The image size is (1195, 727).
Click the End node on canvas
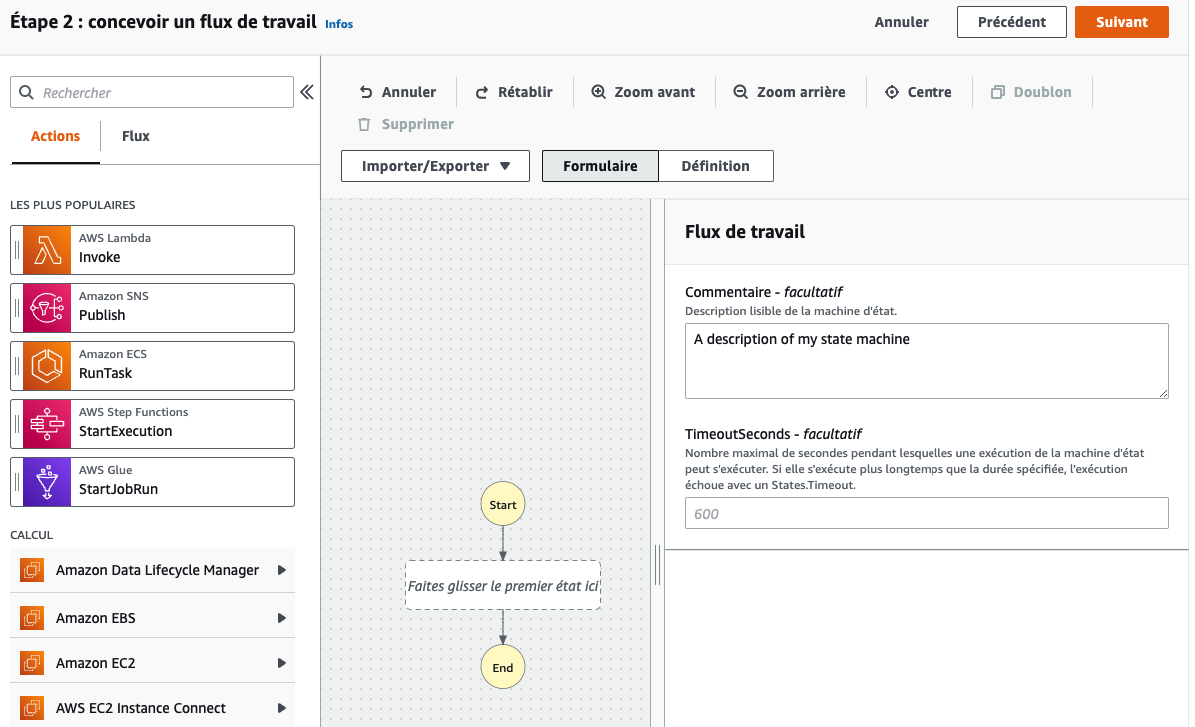point(503,668)
